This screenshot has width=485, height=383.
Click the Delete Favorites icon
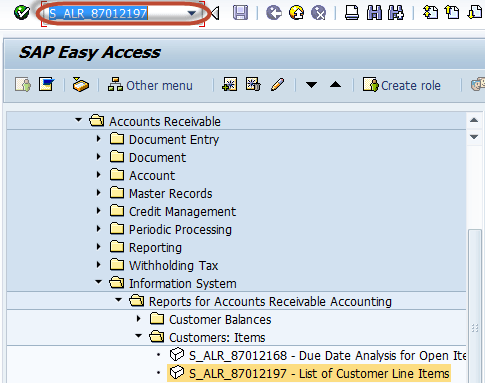[253, 85]
